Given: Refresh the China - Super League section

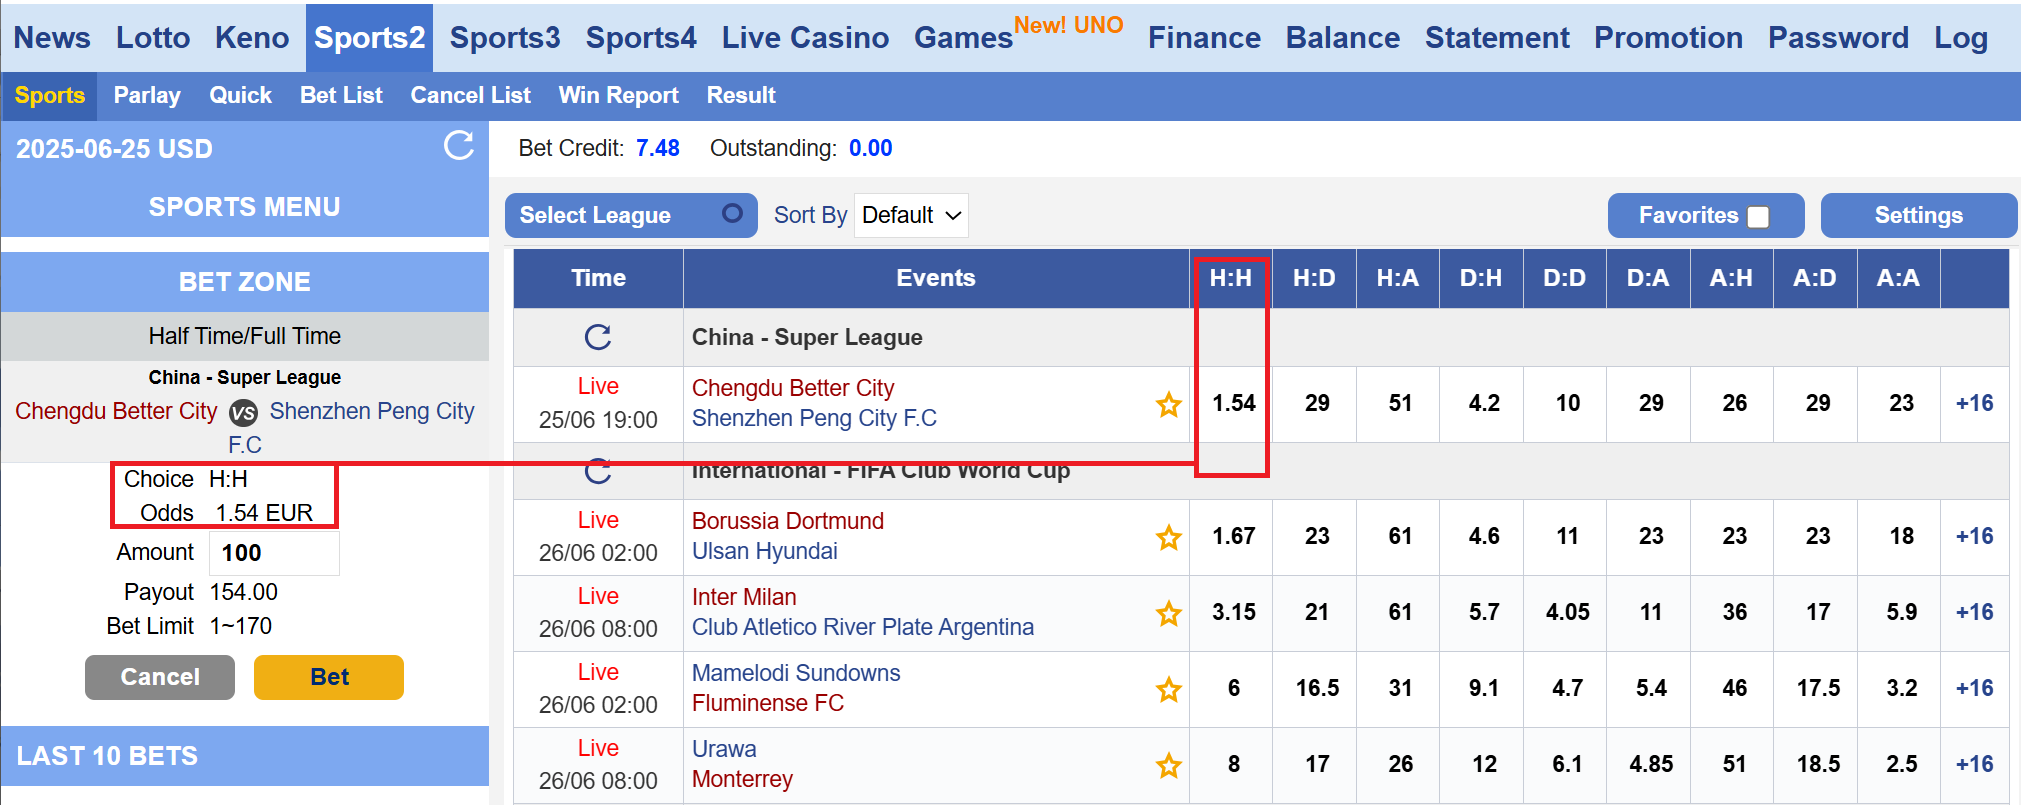Looking at the screenshot, I should [x=598, y=337].
